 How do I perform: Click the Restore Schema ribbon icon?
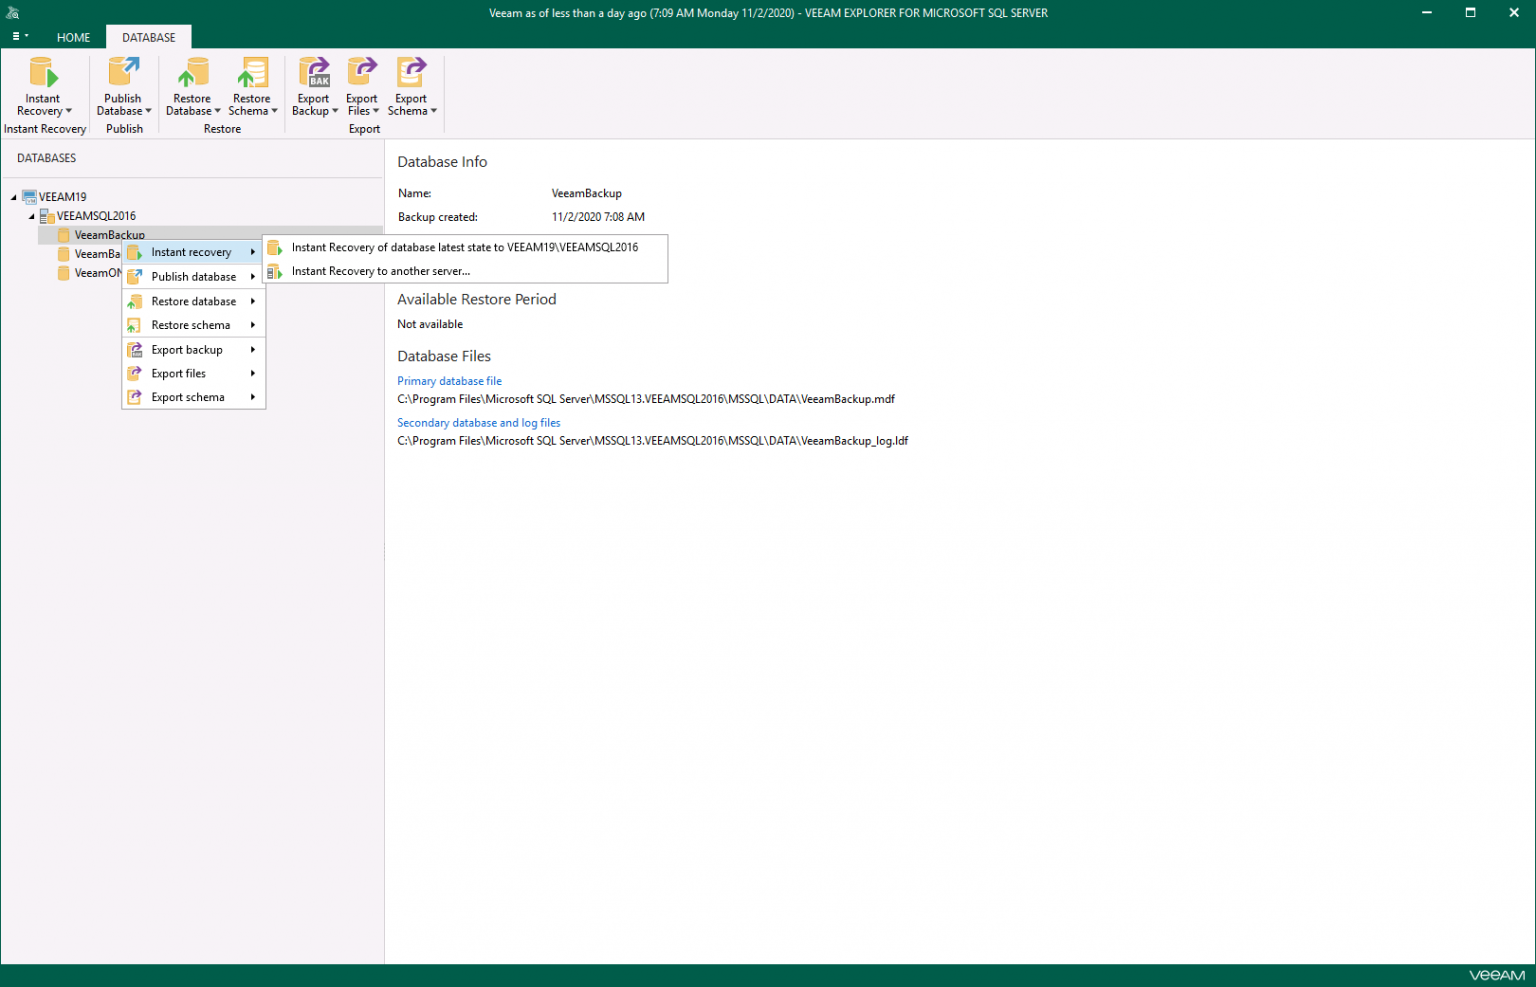(252, 73)
